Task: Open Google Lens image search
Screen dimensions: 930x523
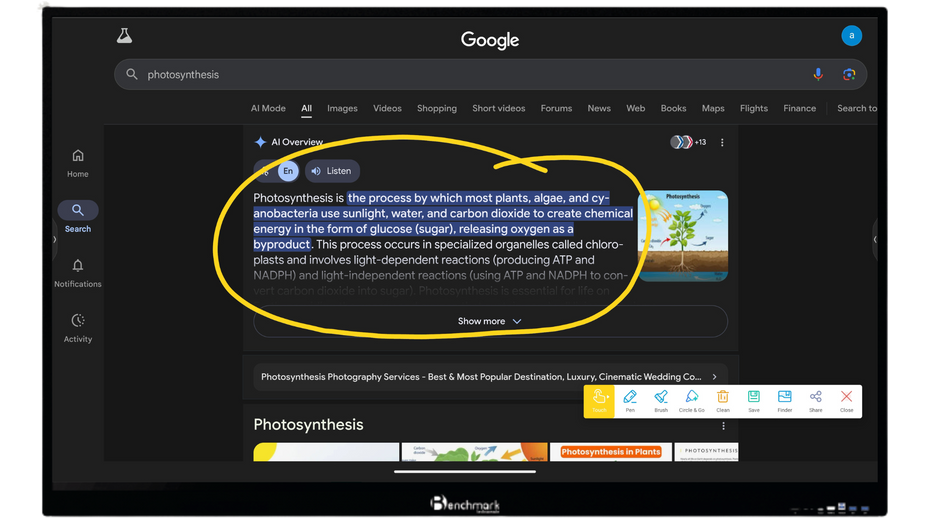Action: point(849,74)
